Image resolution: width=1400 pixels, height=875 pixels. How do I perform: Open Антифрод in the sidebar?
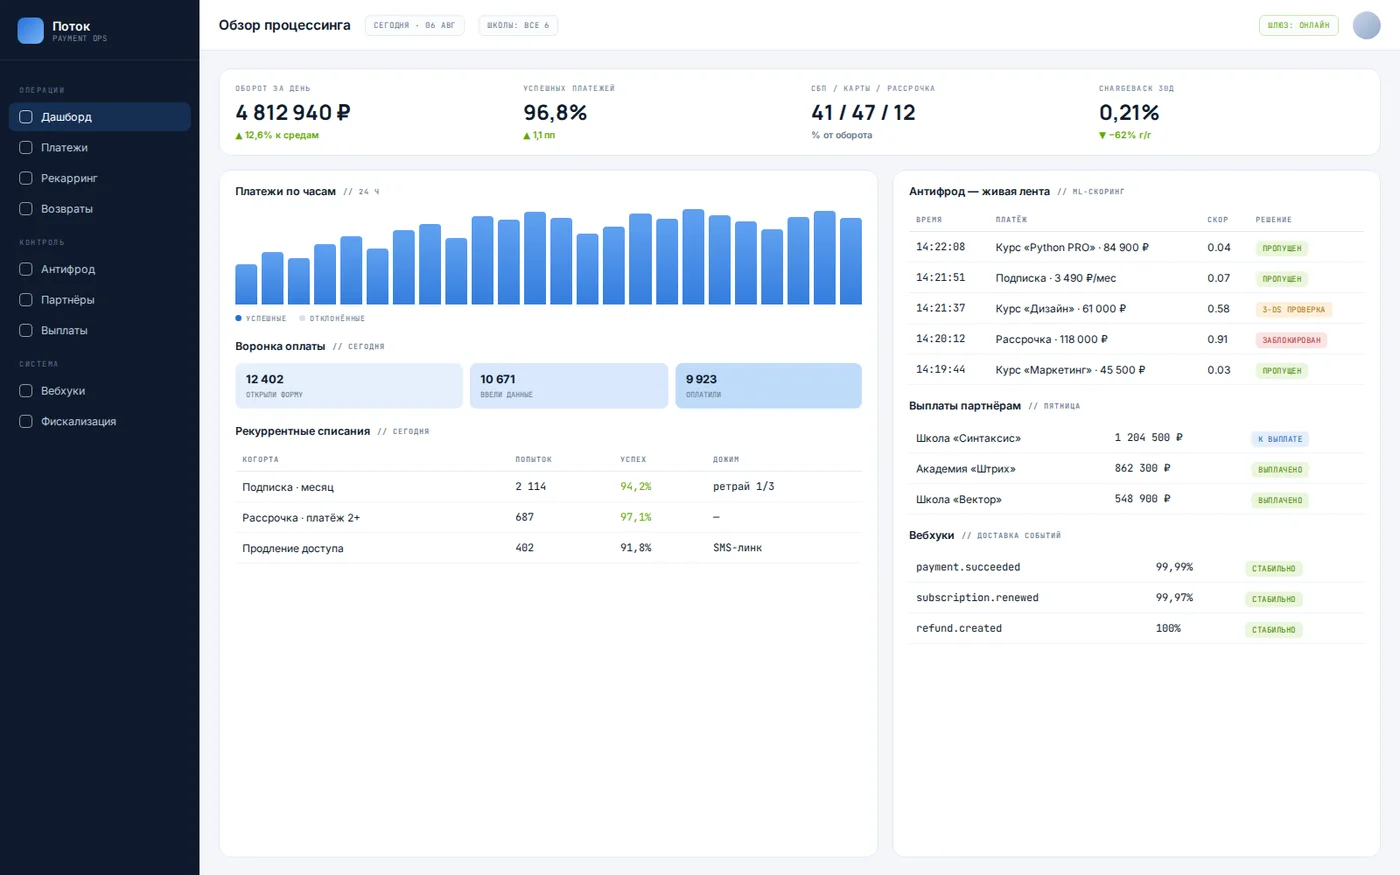coord(100,269)
